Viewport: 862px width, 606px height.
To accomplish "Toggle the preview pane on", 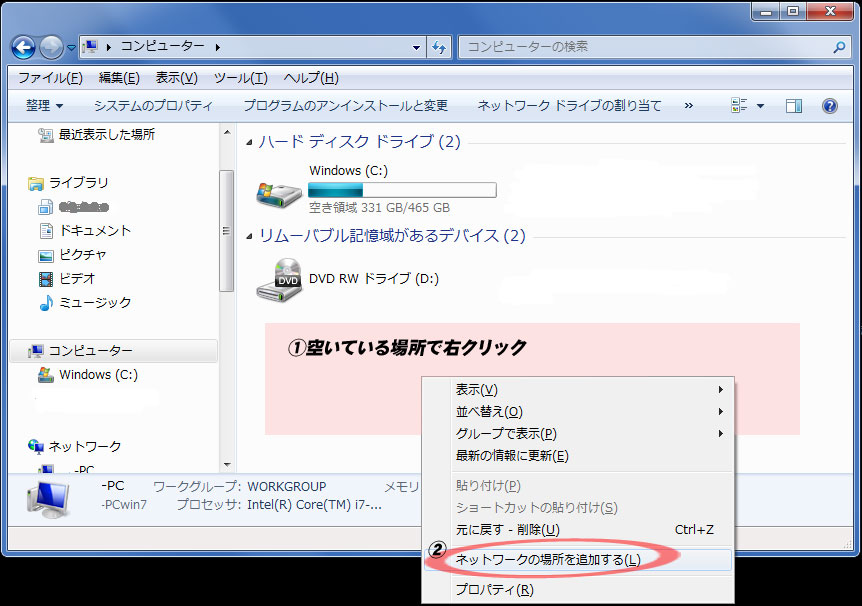I will tap(793, 104).
